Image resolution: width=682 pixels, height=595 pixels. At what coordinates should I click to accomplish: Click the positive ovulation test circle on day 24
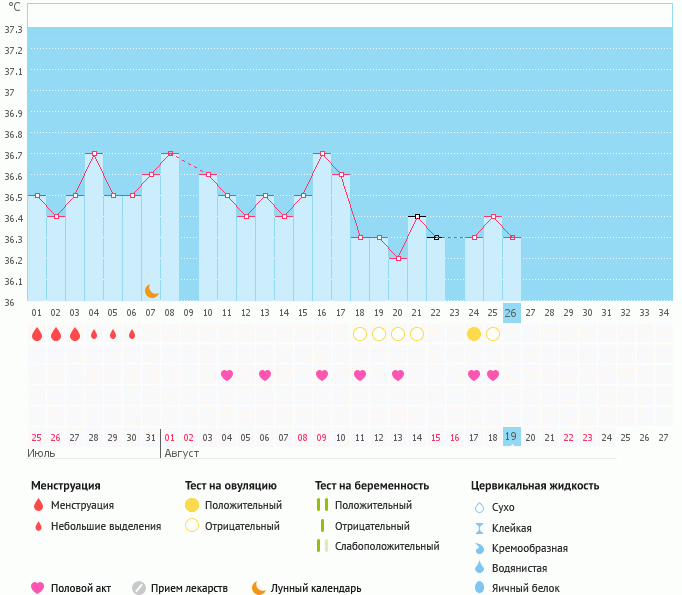pyautogui.click(x=474, y=334)
